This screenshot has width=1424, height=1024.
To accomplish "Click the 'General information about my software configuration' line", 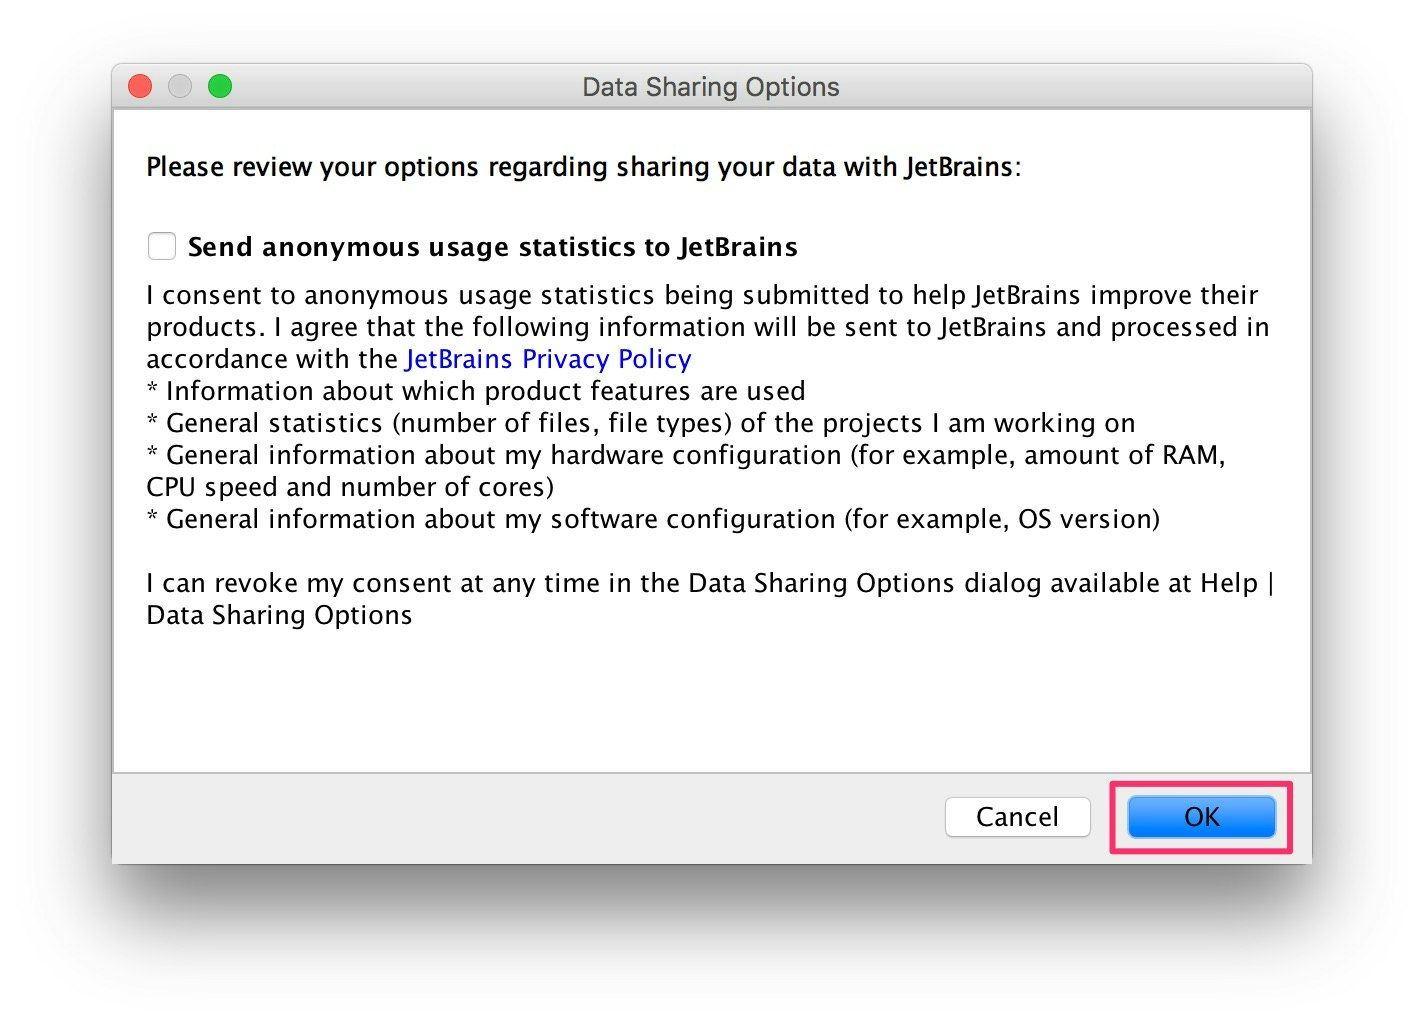I will pyautogui.click(x=653, y=519).
